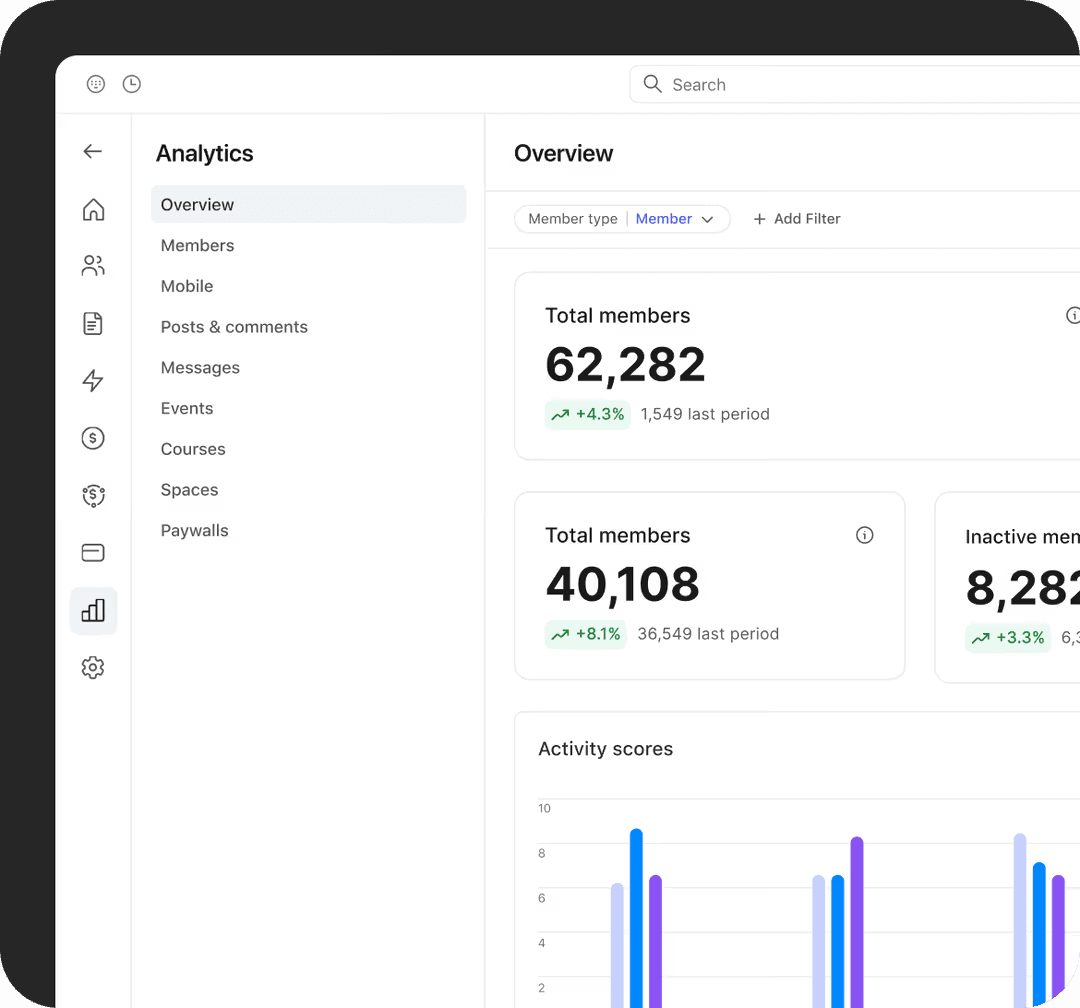Open Posts & comments analytics
Image resolution: width=1080 pixels, height=1008 pixels.
[234, 327]
